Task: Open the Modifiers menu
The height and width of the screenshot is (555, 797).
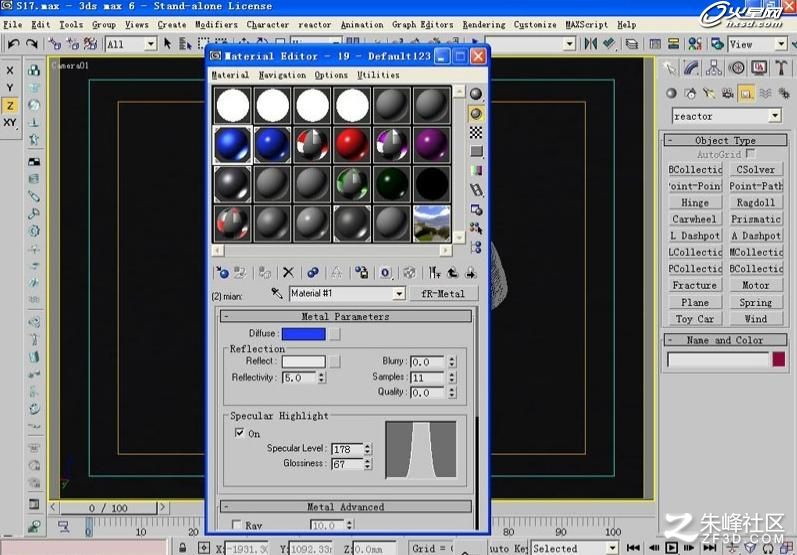Action: tap(217, 24)
